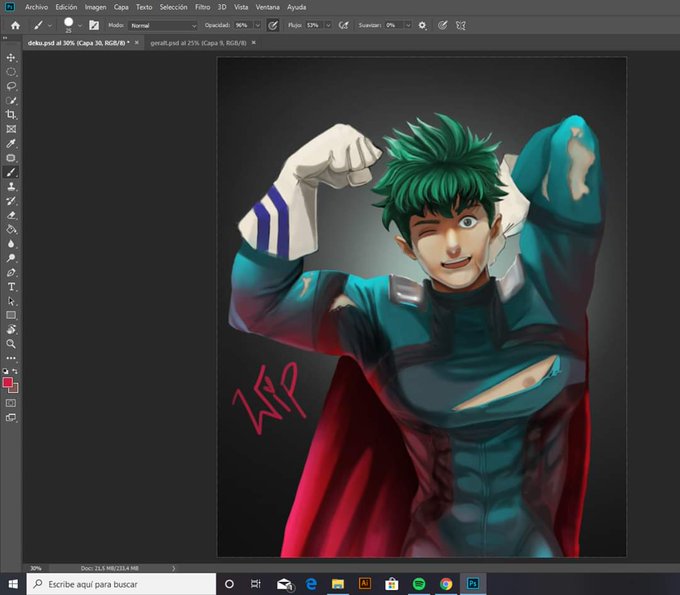The width and height of the screenshot is (680, 595).
Task: Go to the Home screen
Action: point(15,26)
